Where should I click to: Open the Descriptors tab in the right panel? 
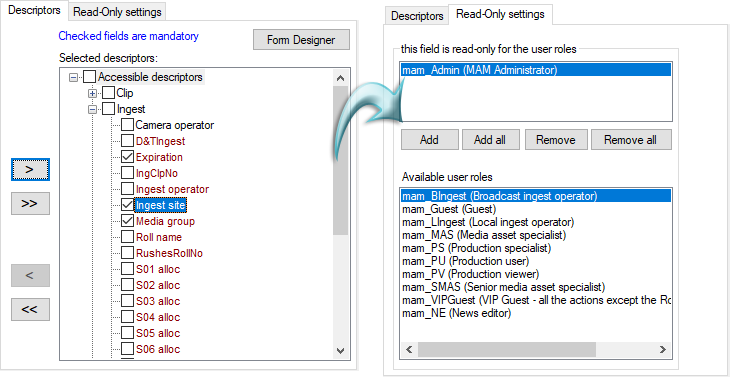tap(417, 16)
